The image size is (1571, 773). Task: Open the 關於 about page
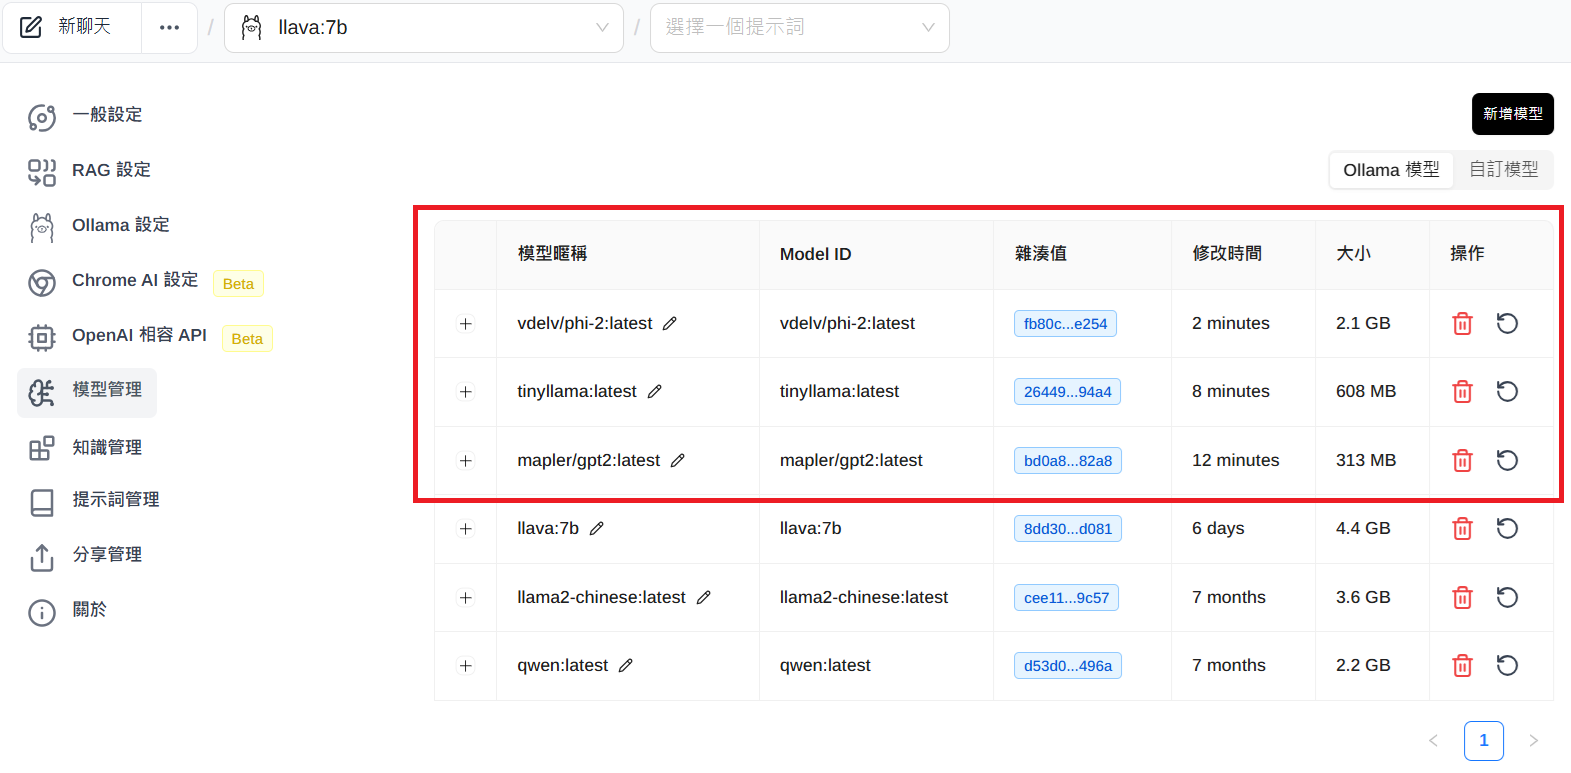click(67, 610)
